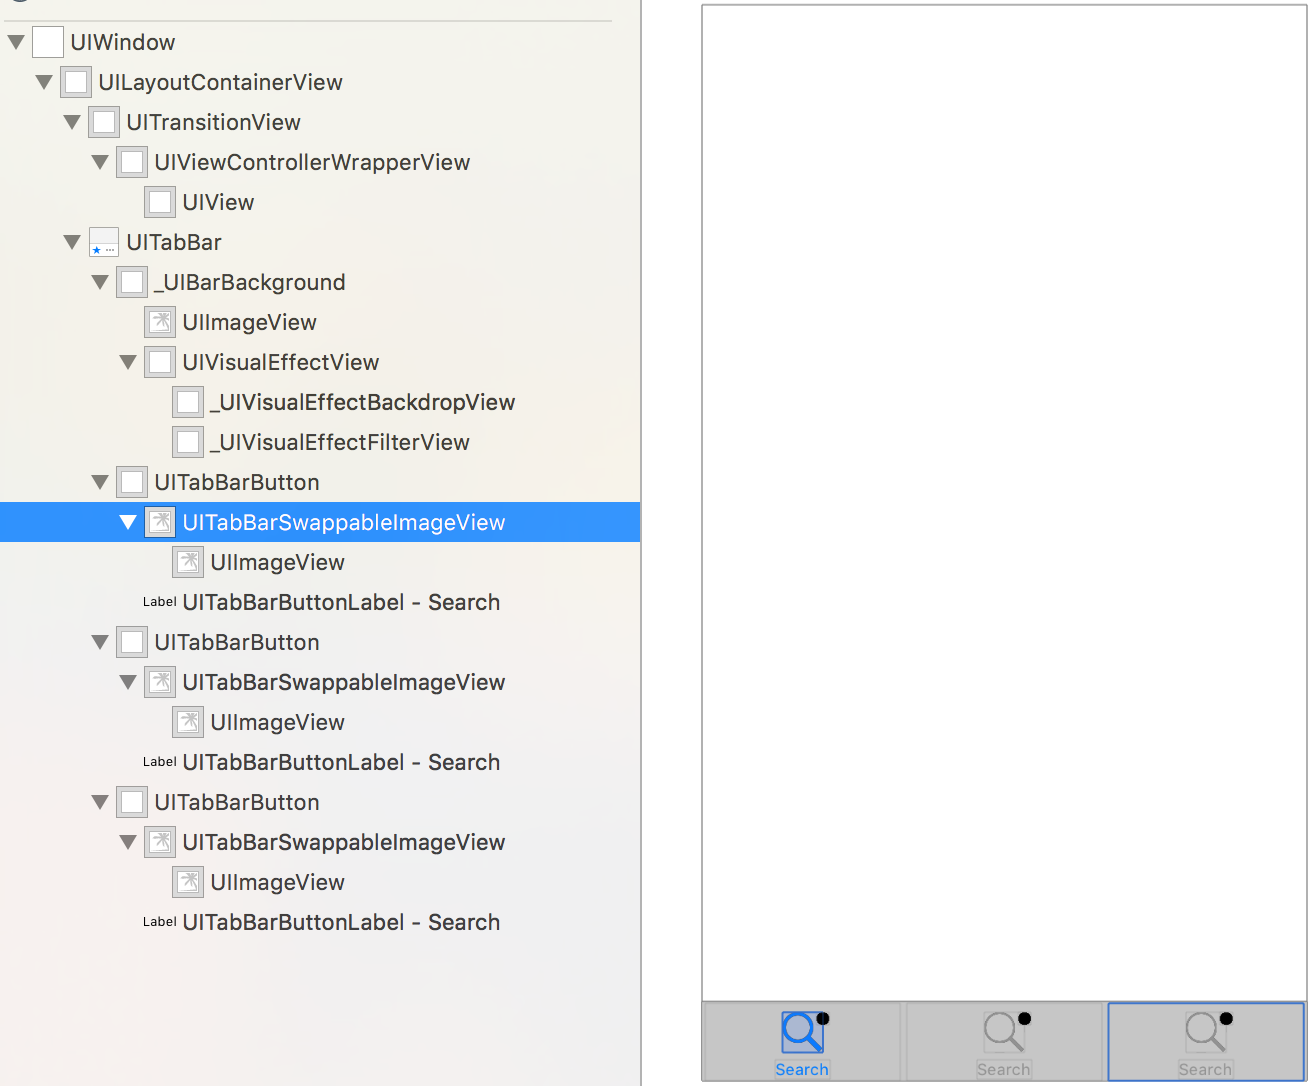Collapse the _UIBarBackground node
The width and height of the screenshot is (1308, 1086).
pyautogui.click(x=99, y=282)
